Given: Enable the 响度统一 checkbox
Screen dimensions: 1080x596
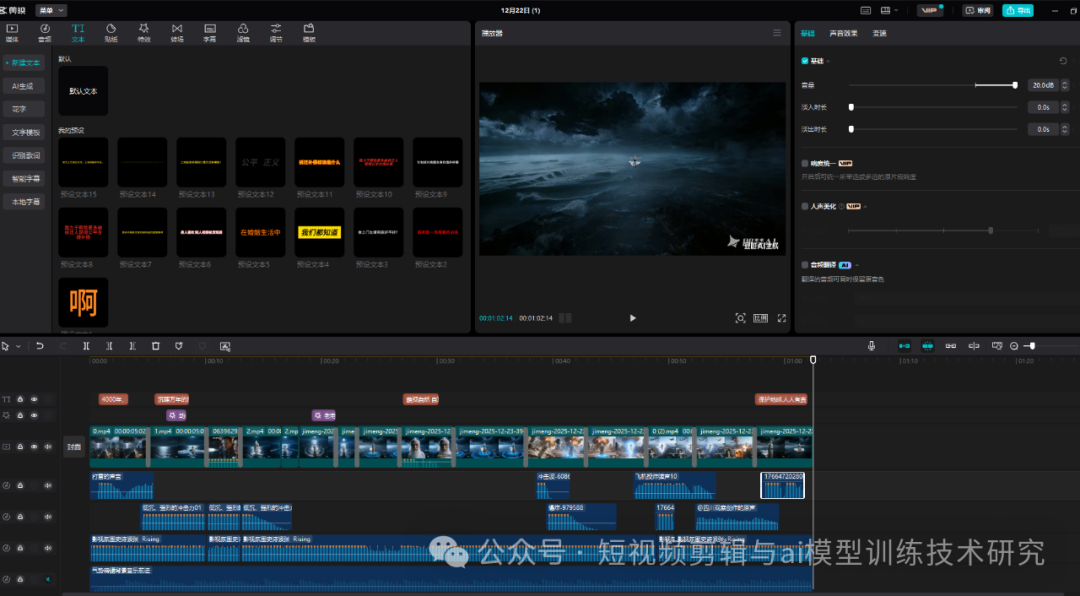Looking at the screenshot, I should tap(804, 163).
